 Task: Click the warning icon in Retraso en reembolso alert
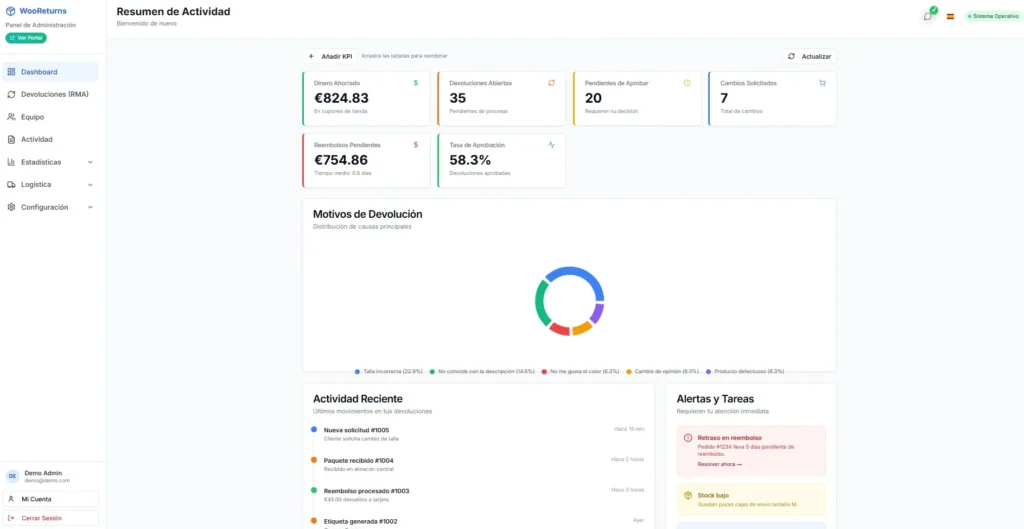click(688, 438)
